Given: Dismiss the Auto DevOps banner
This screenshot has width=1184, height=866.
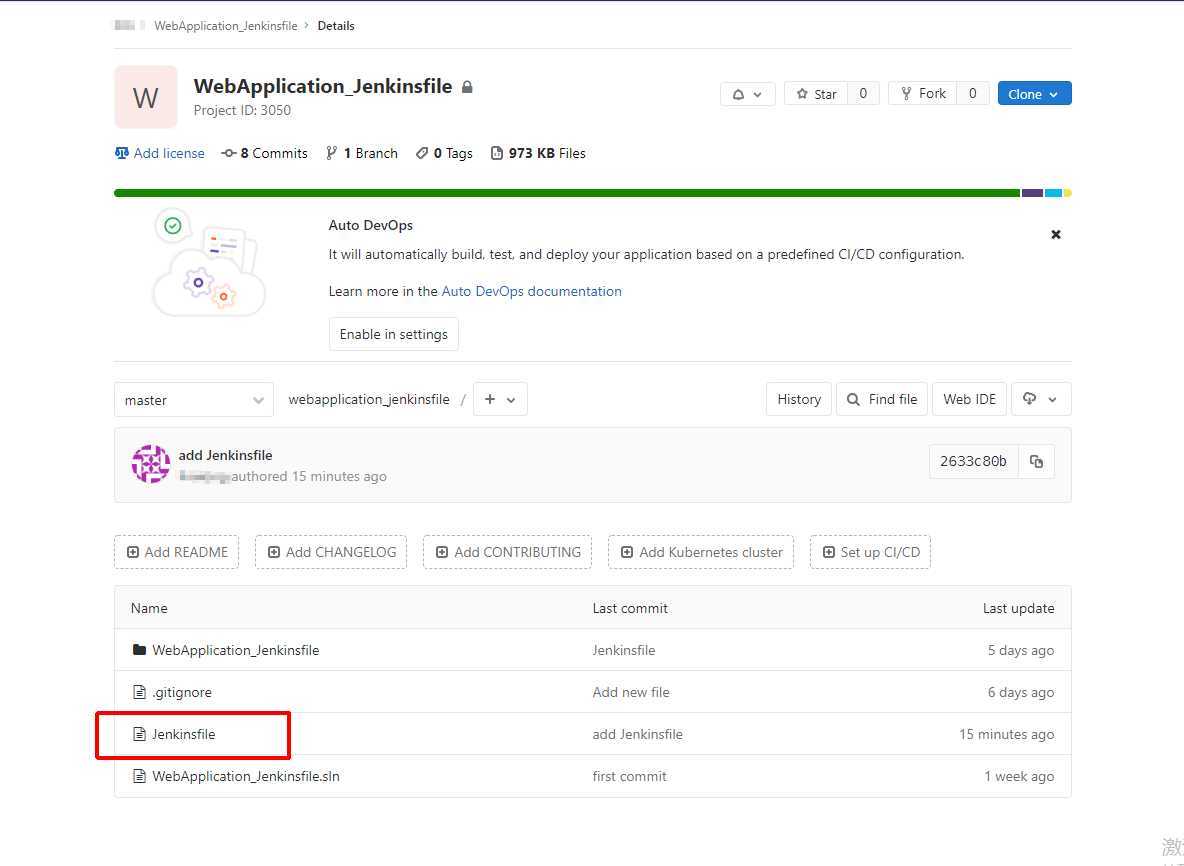Looking at the screenshot, I should (1056, 235).
